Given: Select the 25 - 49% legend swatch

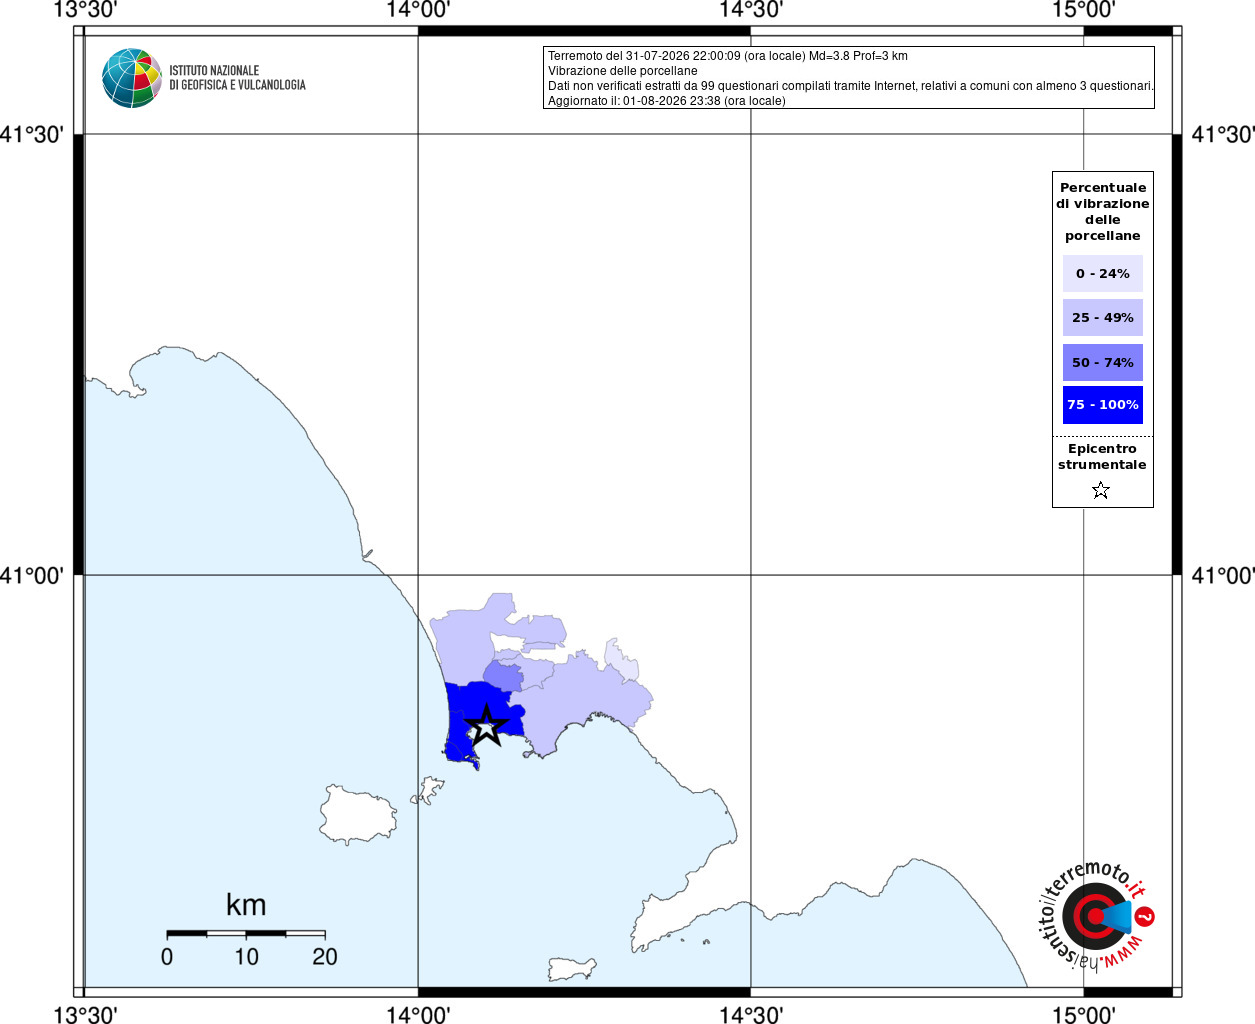Looking at the screenshot, I should [x=1102, y=317].
